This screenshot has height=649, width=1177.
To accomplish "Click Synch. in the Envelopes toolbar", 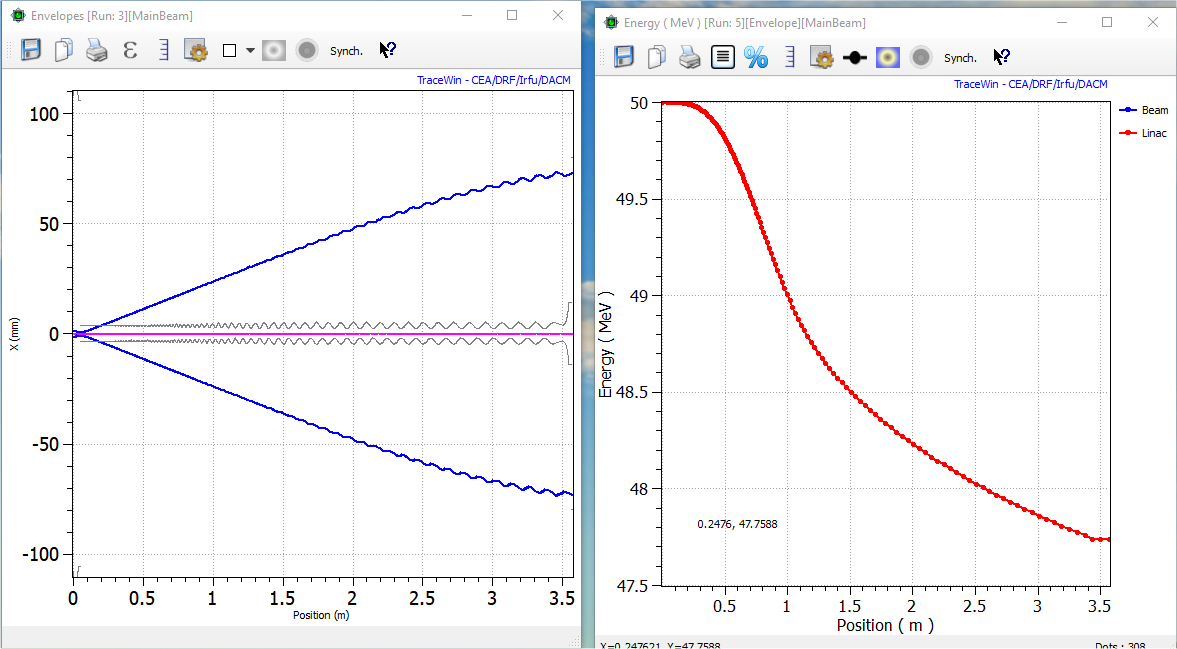I will point(346,51).
